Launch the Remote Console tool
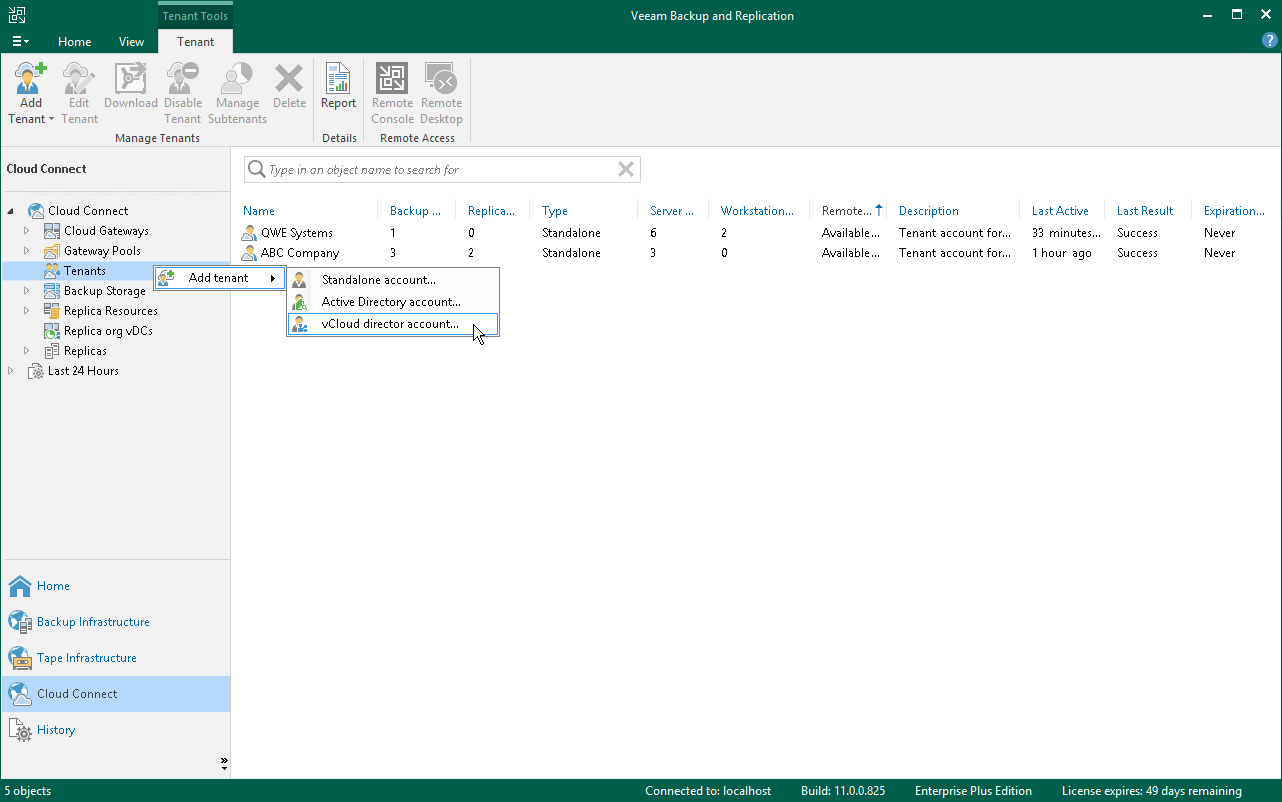The height and width of the screenshot is (802, 1282). coord(392,93)
